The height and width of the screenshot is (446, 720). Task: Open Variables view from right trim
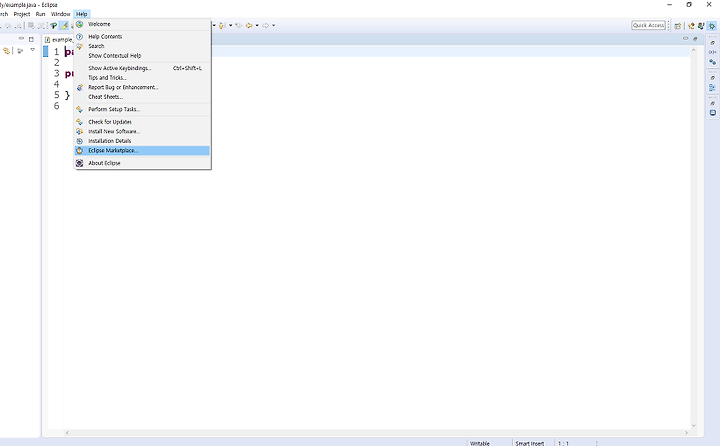[x=712, y=52]
